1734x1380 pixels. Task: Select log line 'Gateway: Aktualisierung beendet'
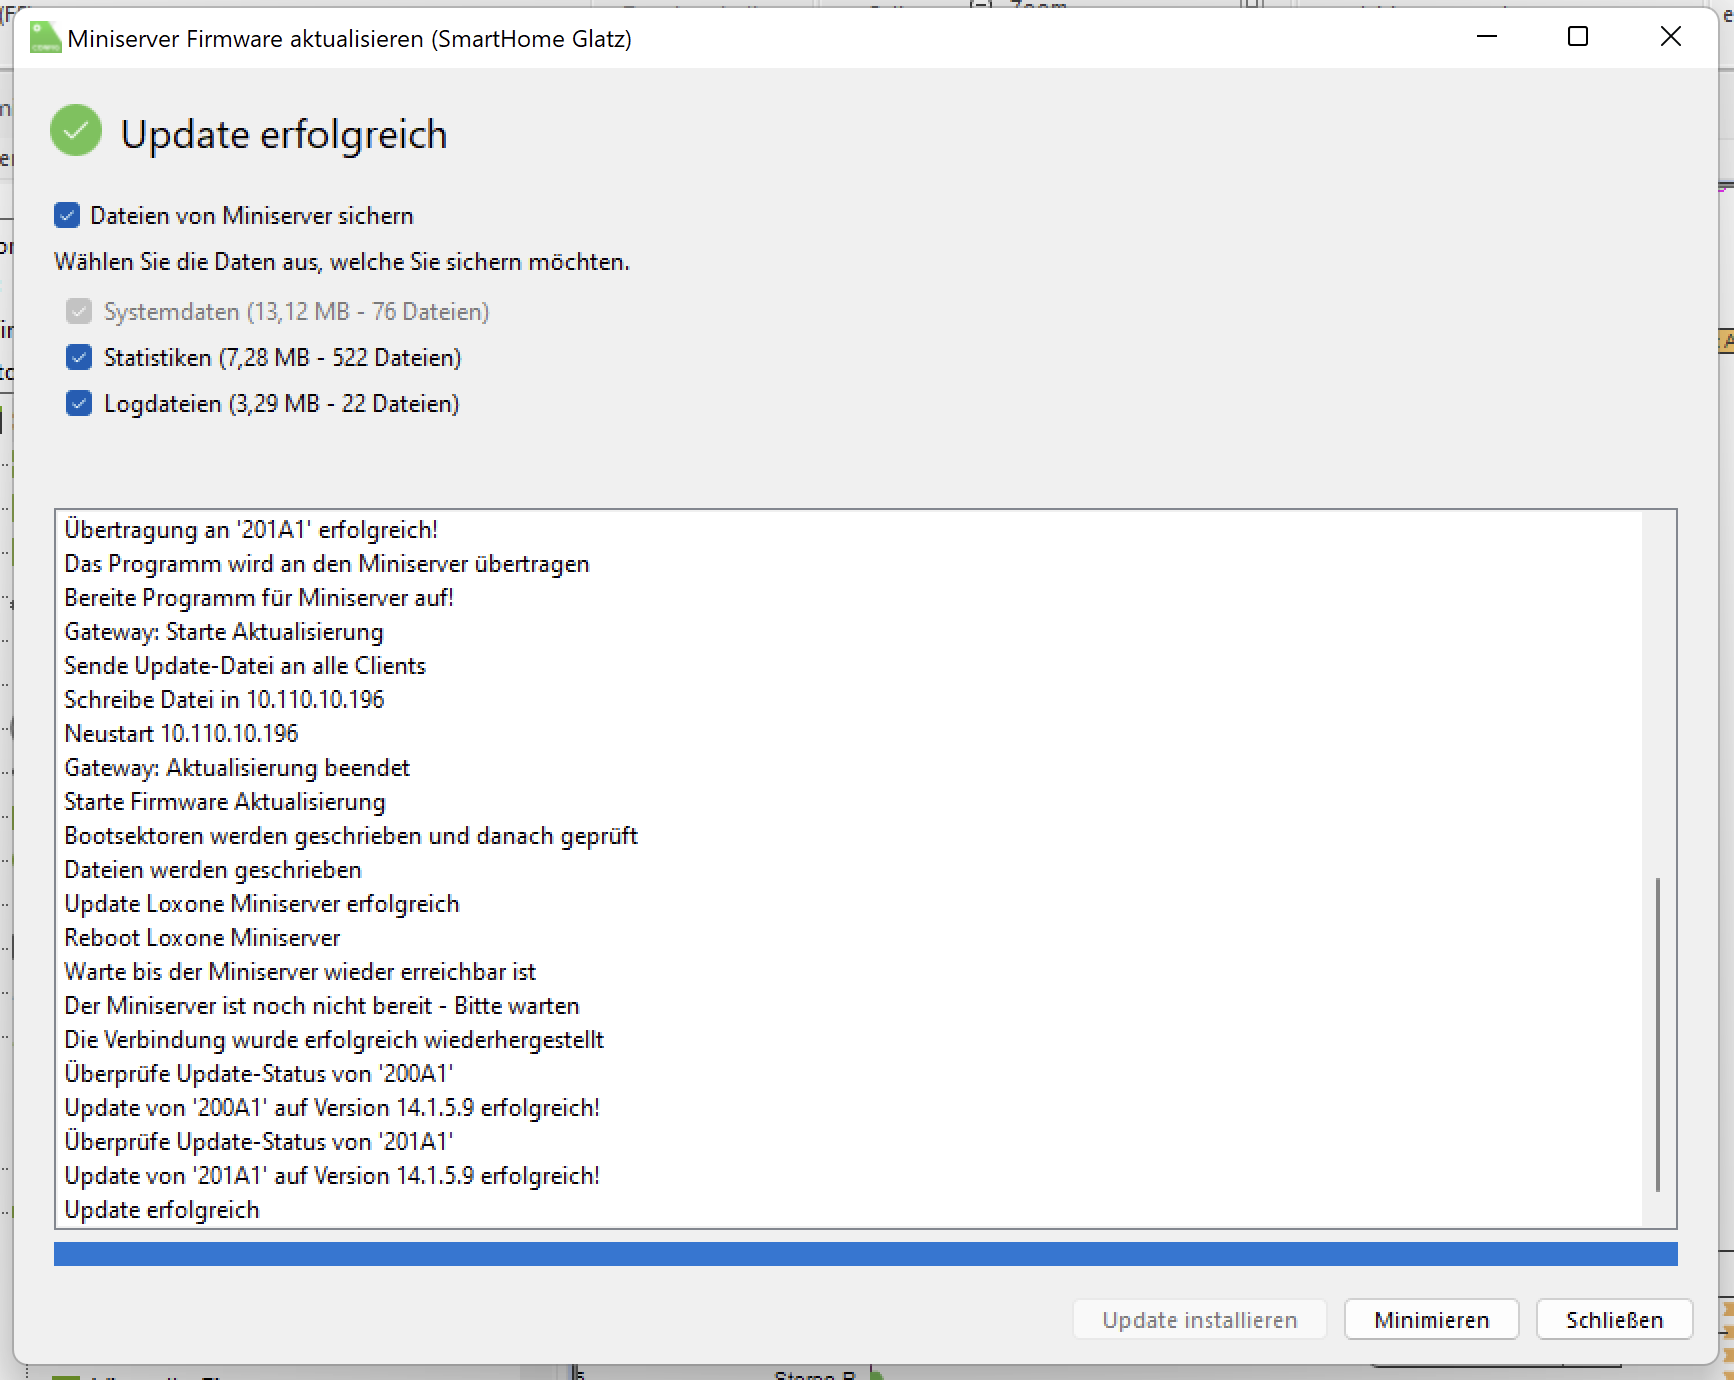237,767
